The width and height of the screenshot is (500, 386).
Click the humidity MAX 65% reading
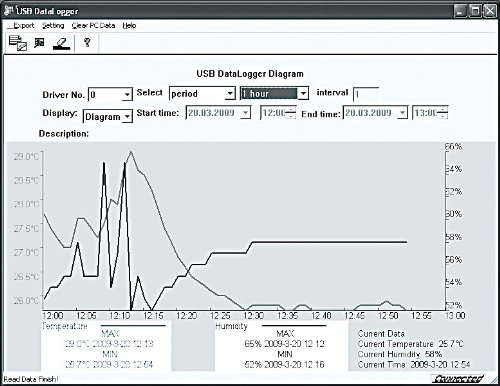pyautogui.click(x=284, y=344)
